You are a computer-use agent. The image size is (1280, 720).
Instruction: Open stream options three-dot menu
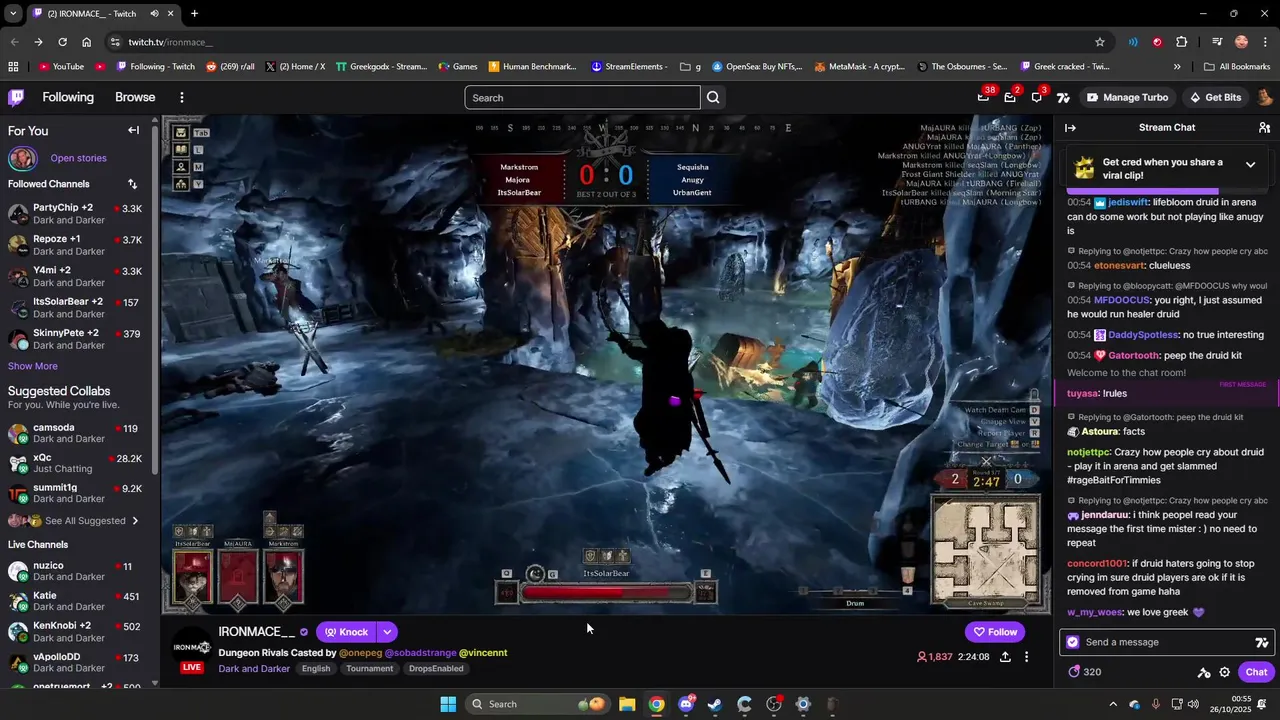1026,657
